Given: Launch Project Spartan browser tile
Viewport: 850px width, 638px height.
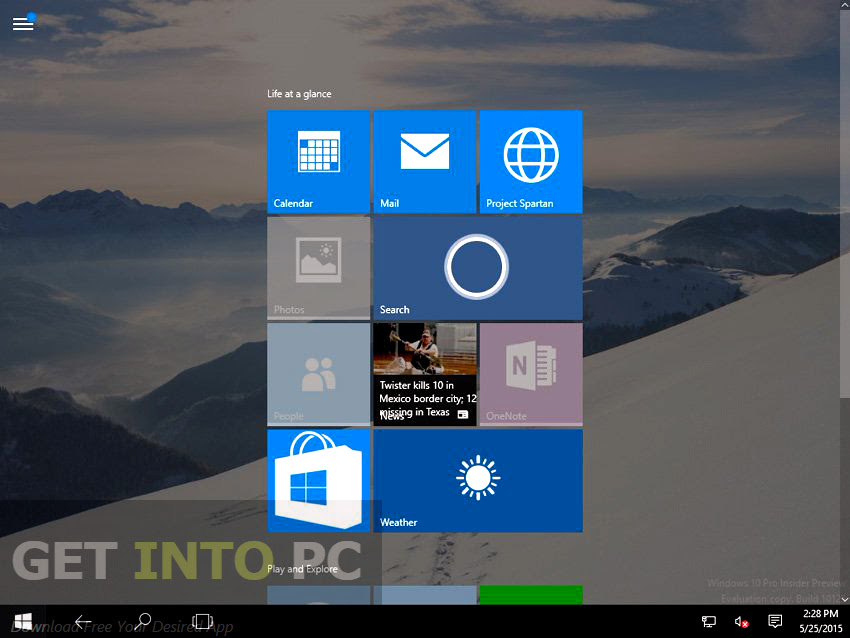Looking at the screenshot, I should click(531, 162).
